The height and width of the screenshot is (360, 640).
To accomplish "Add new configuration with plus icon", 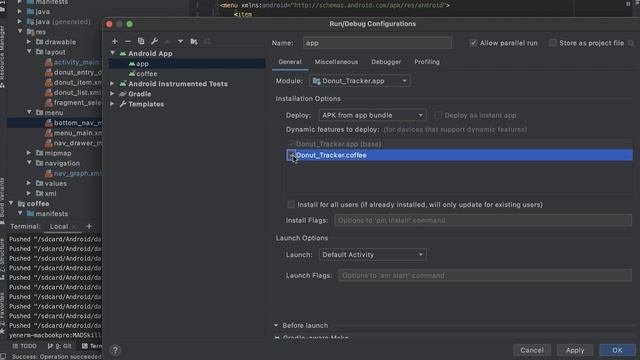I will coord(115,41).
